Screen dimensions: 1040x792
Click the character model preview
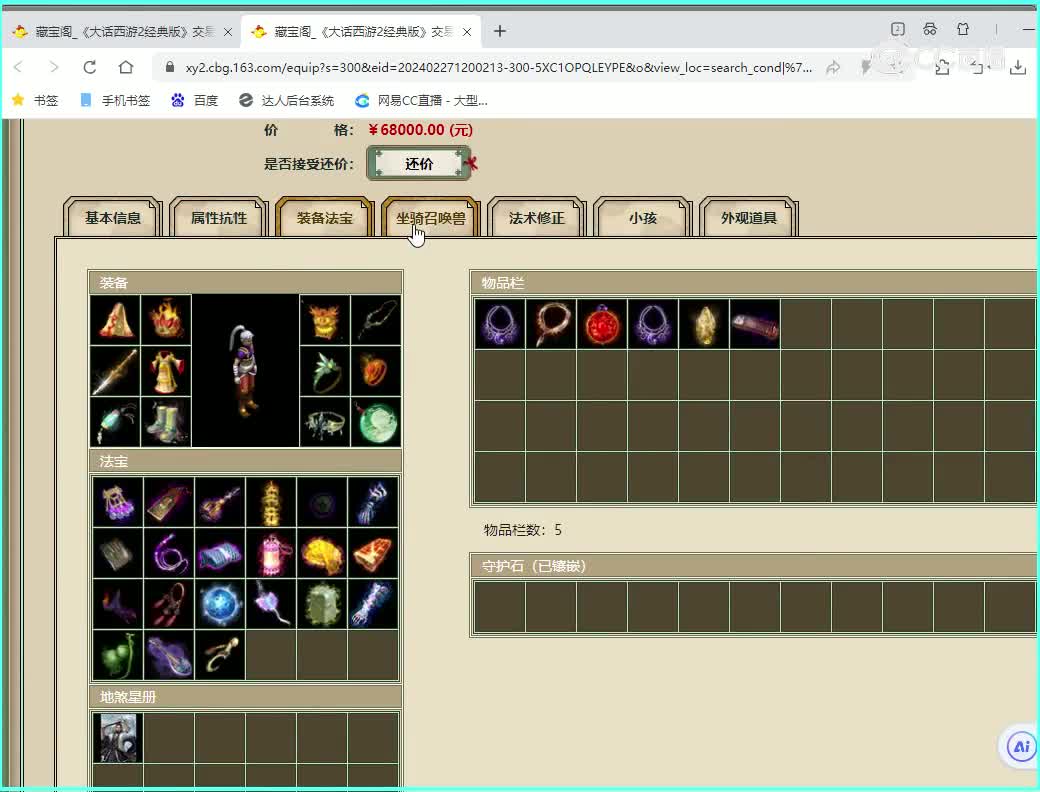pos(245,370)
